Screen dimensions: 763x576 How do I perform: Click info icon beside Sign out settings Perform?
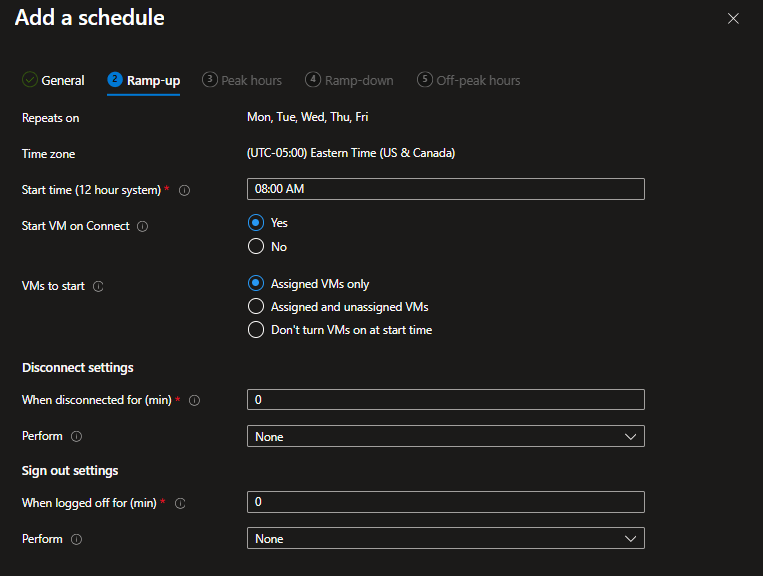click(x=77, y=539)
